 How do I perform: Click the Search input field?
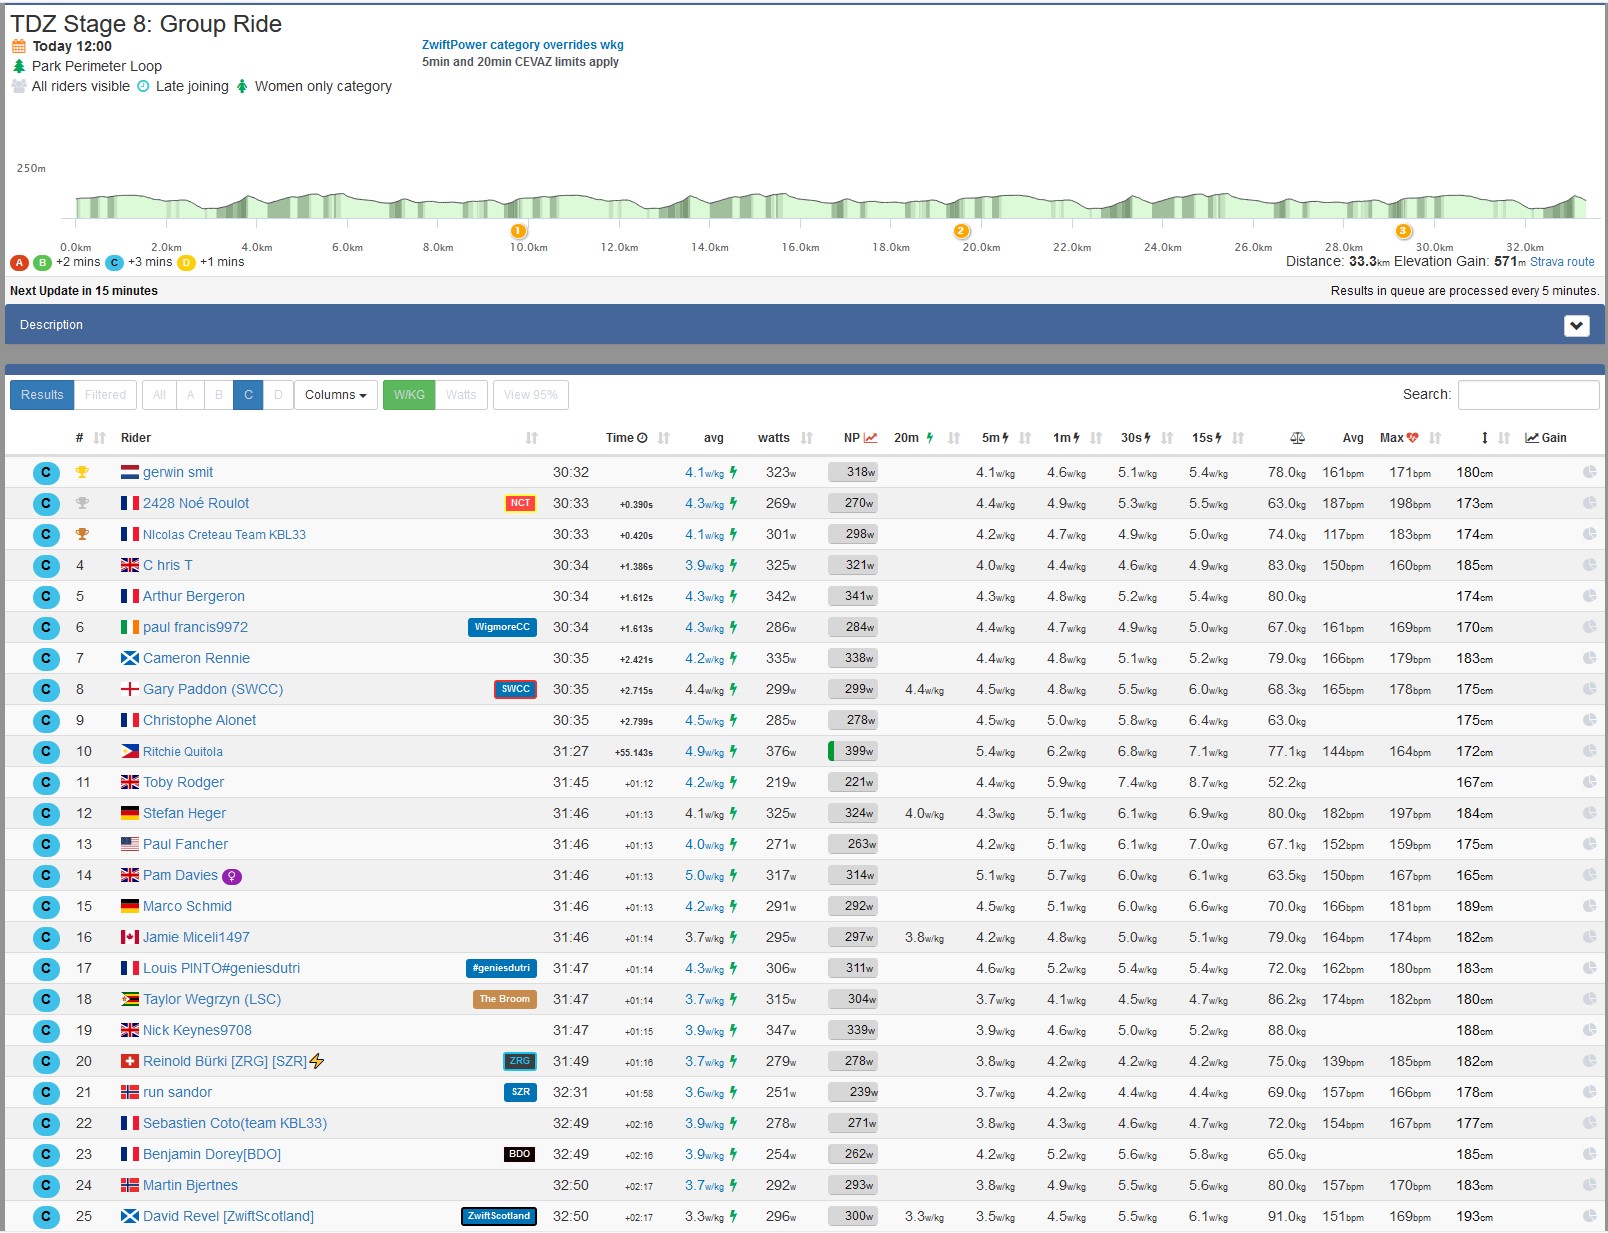1528,395
